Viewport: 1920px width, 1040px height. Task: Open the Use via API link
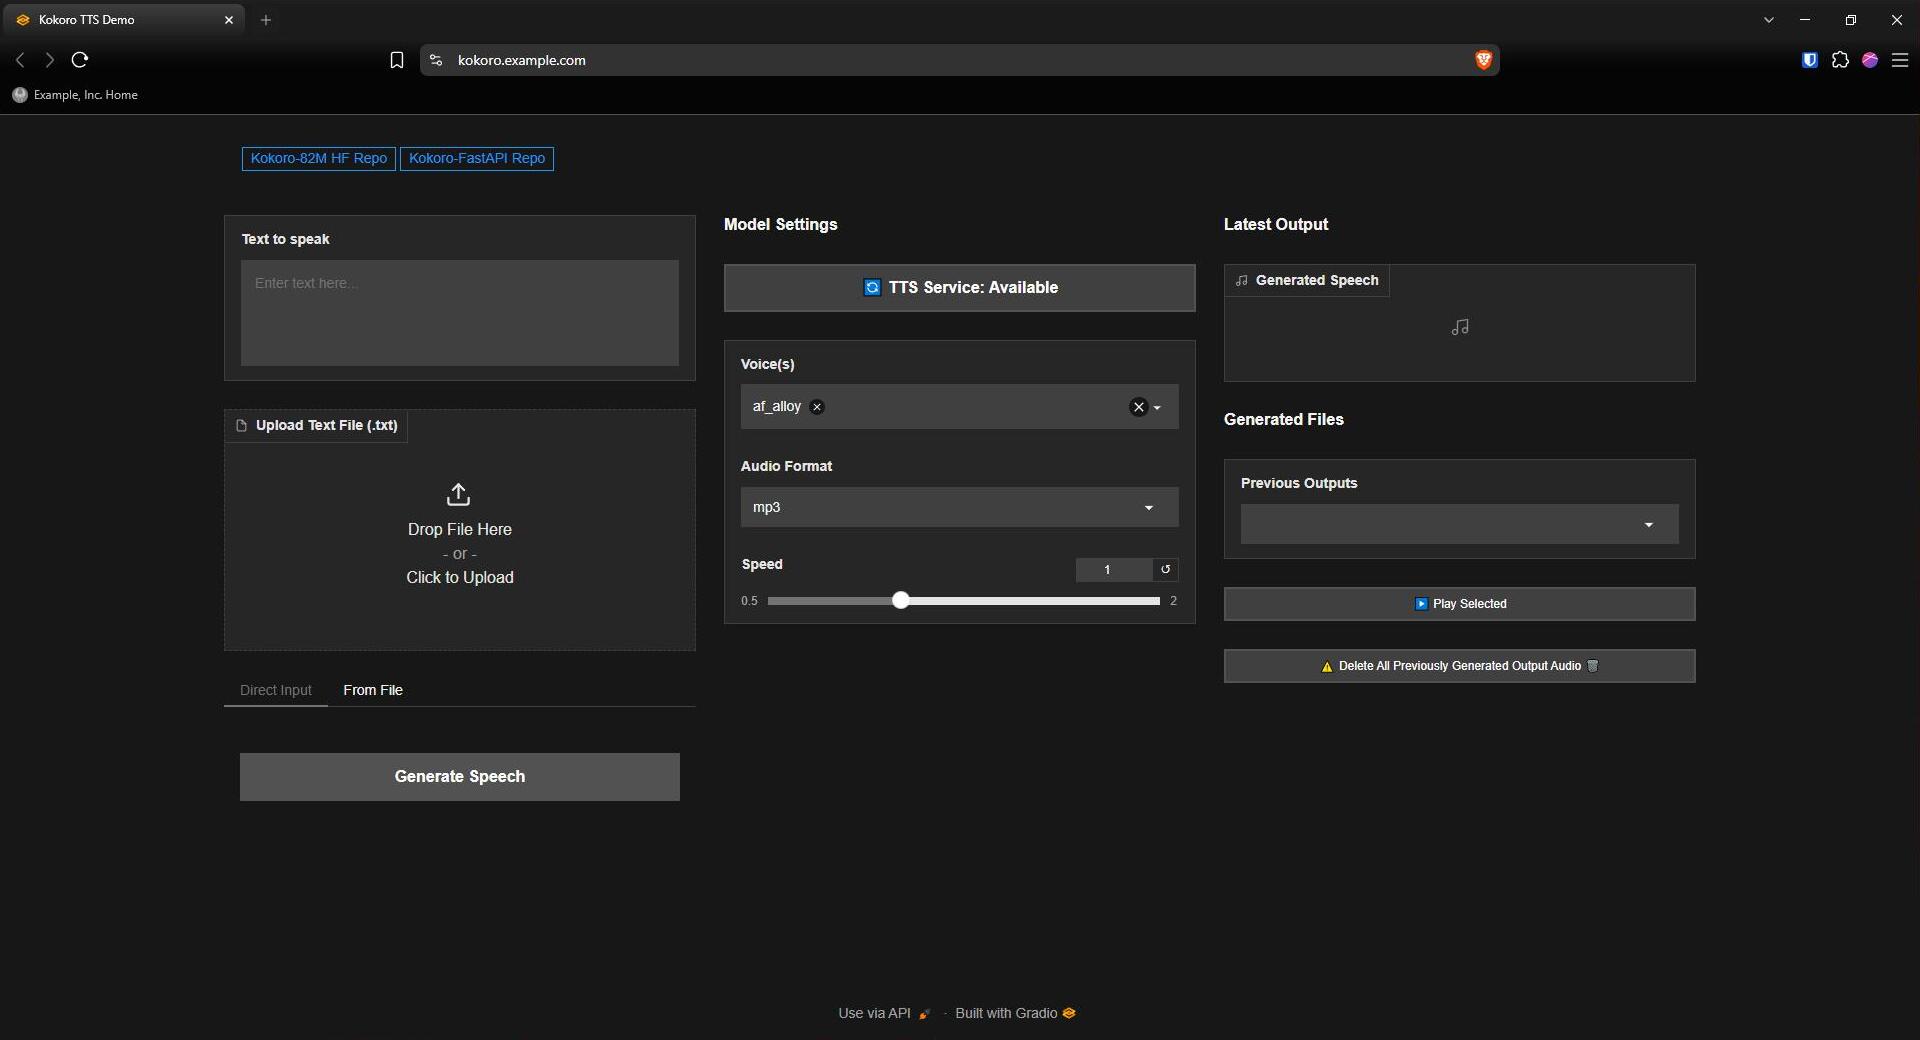point(884,1014)
